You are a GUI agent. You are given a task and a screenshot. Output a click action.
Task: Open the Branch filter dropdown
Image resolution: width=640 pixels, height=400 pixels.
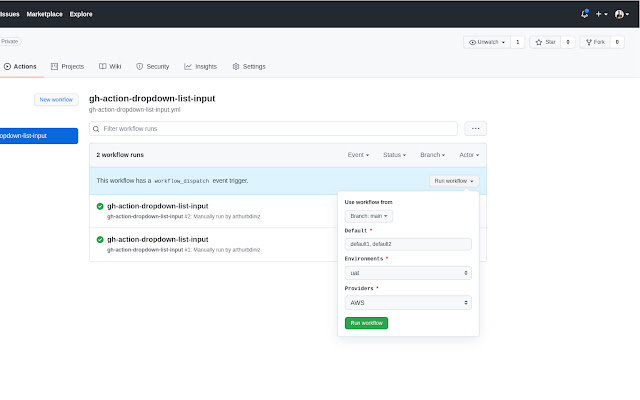coord(433,155)
